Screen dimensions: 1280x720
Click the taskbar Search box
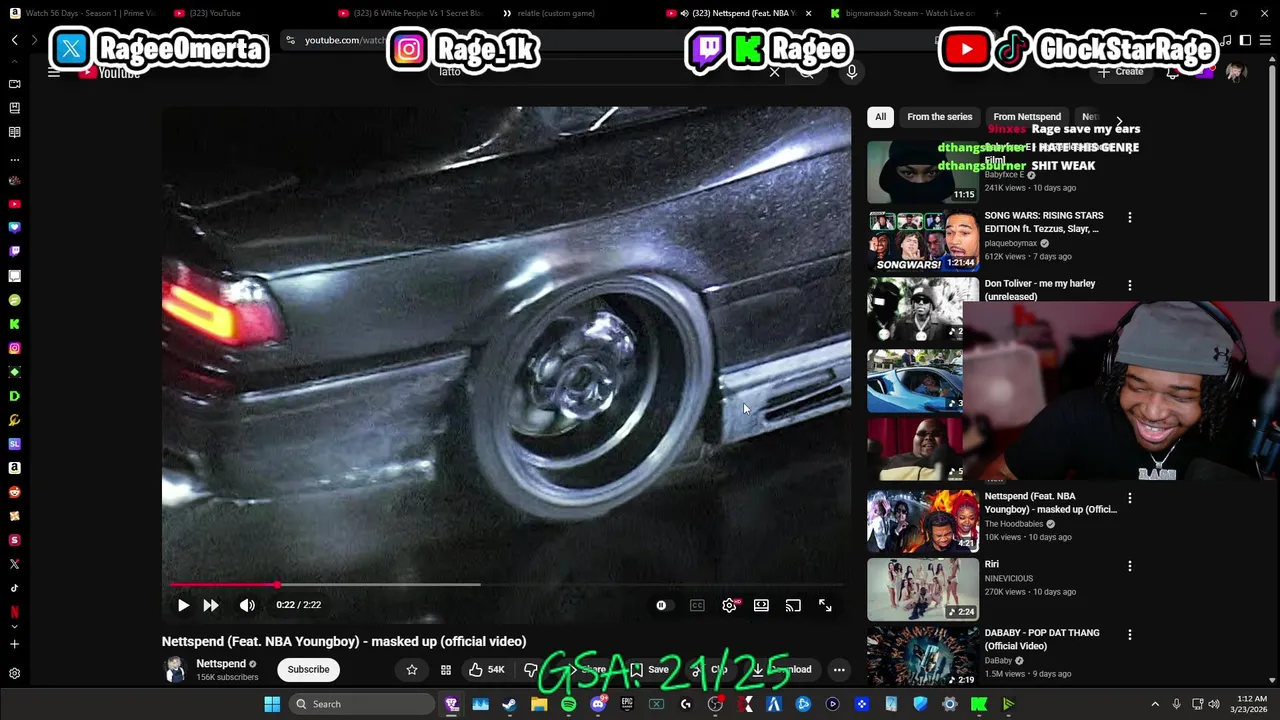(x=362, y=704)
